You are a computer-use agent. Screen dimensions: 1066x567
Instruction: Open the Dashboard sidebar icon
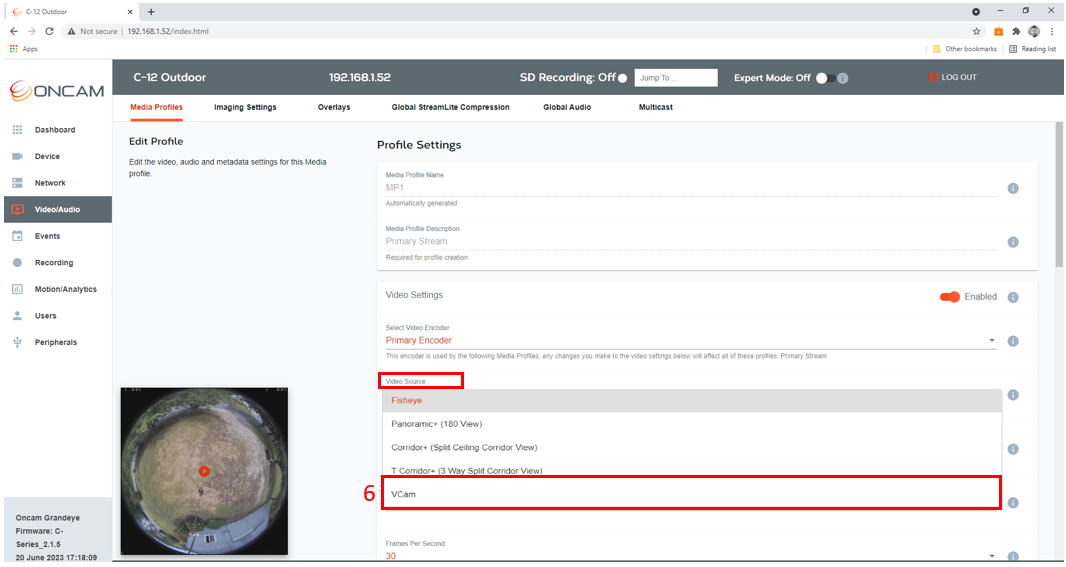[x=18, y=130]
